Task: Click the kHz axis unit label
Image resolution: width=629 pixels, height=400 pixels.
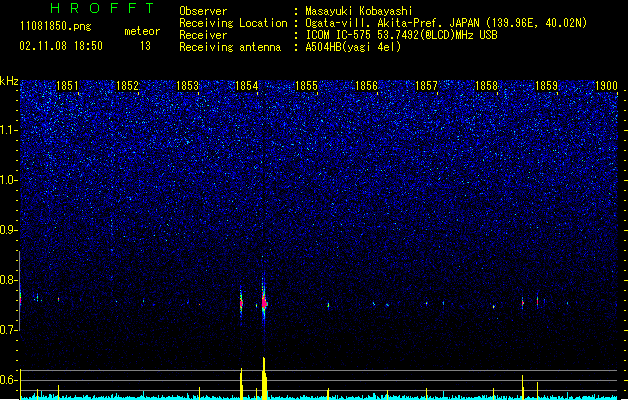Action: (x=9, y=81)
